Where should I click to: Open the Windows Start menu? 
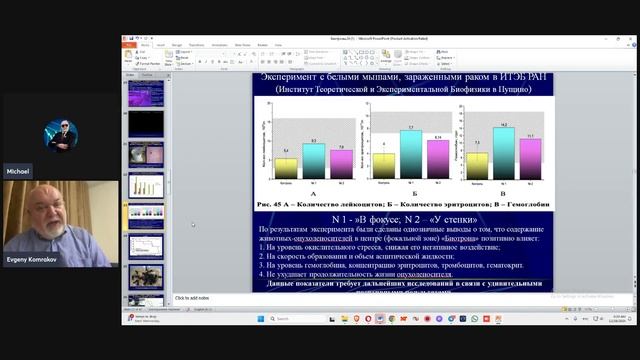pos(261,319)
